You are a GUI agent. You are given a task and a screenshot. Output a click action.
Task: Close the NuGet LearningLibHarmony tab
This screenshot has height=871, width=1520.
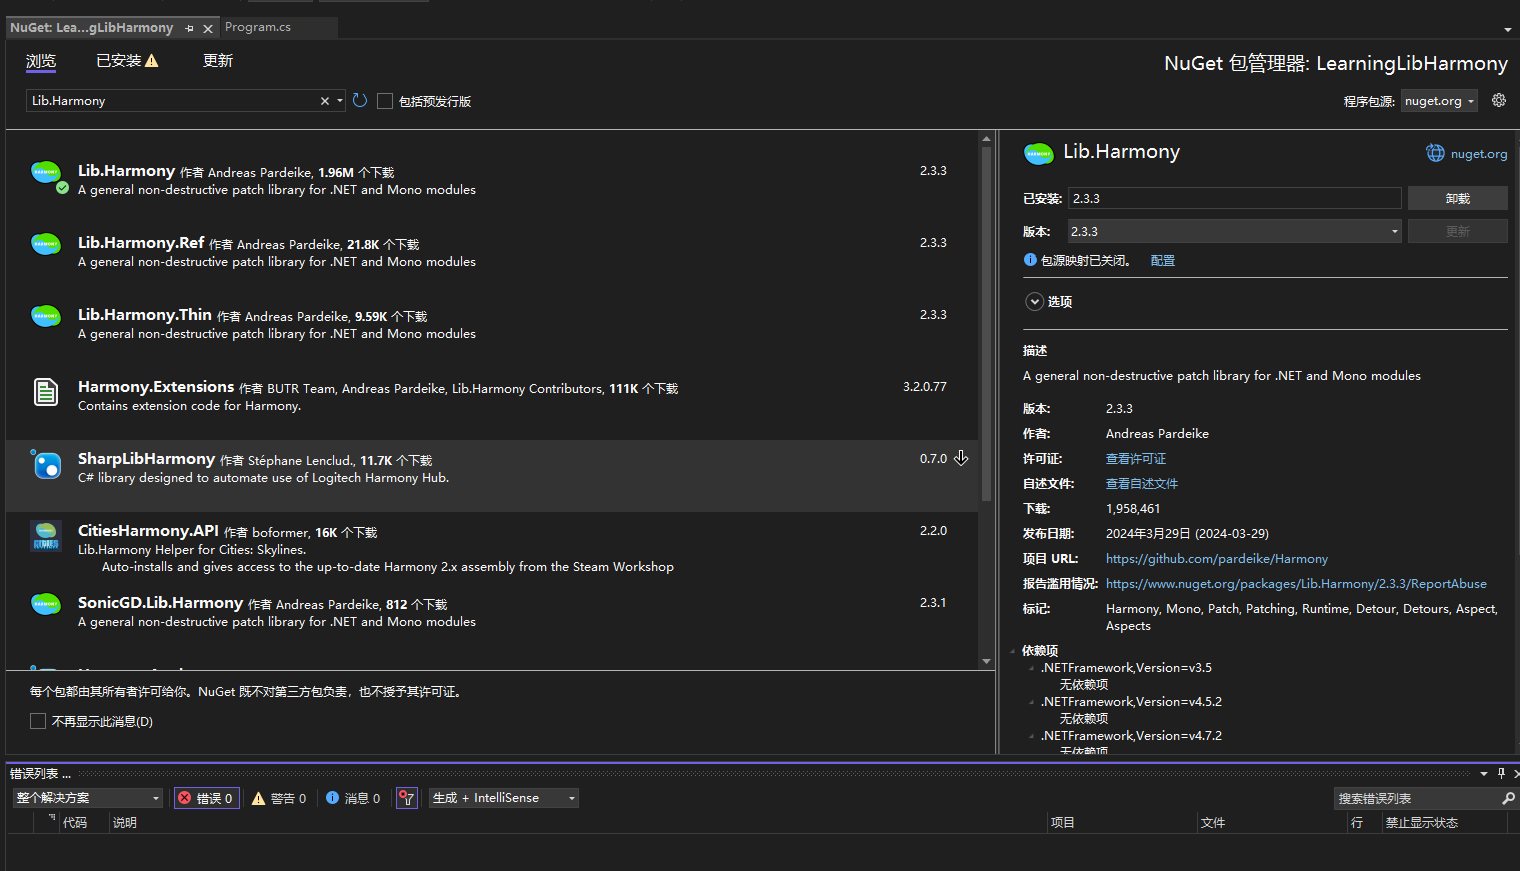208,28
